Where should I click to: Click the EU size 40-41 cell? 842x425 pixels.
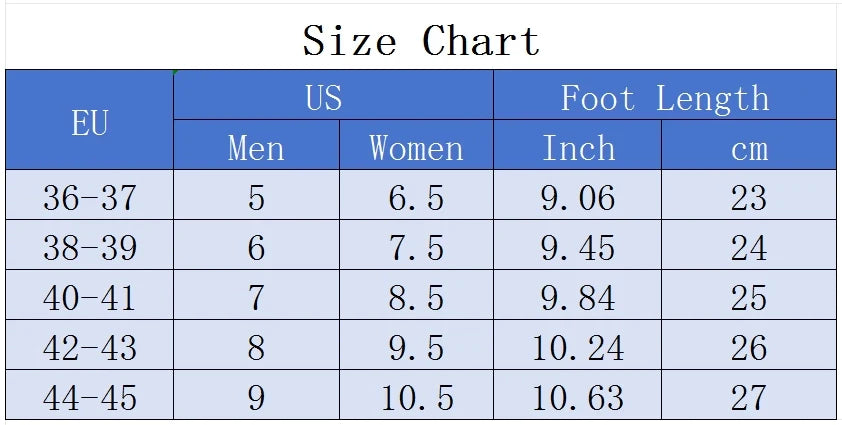point(89,298)
